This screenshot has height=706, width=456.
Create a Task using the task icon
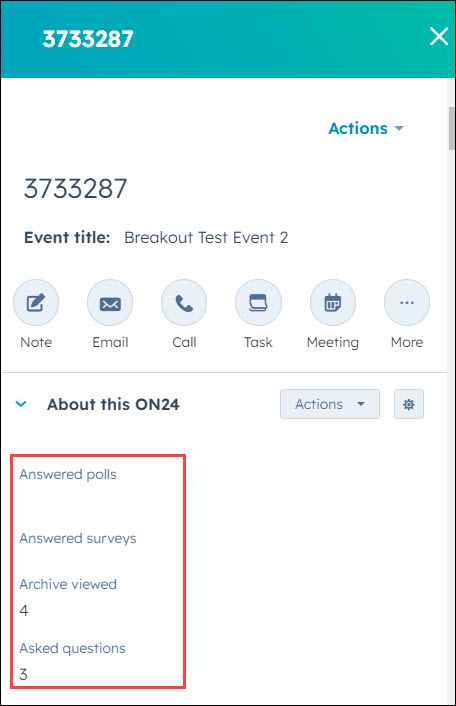click(258, 303)
